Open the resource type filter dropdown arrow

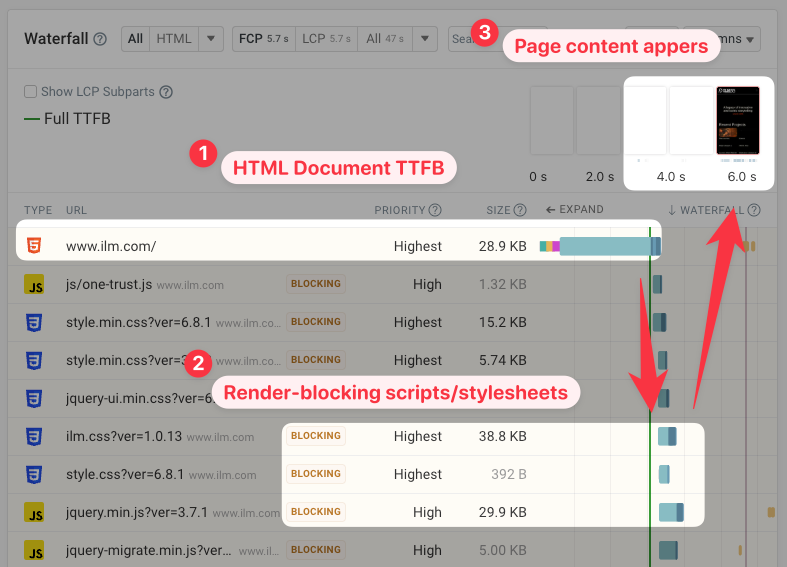tap(210, 39)
